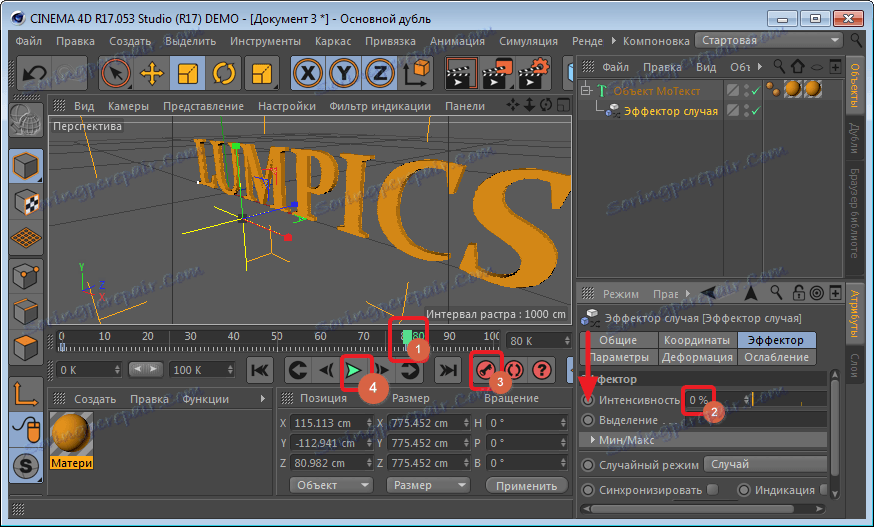Go to end of animation
Viewport: 874px width, 527px height.
[x=448, y=370]
